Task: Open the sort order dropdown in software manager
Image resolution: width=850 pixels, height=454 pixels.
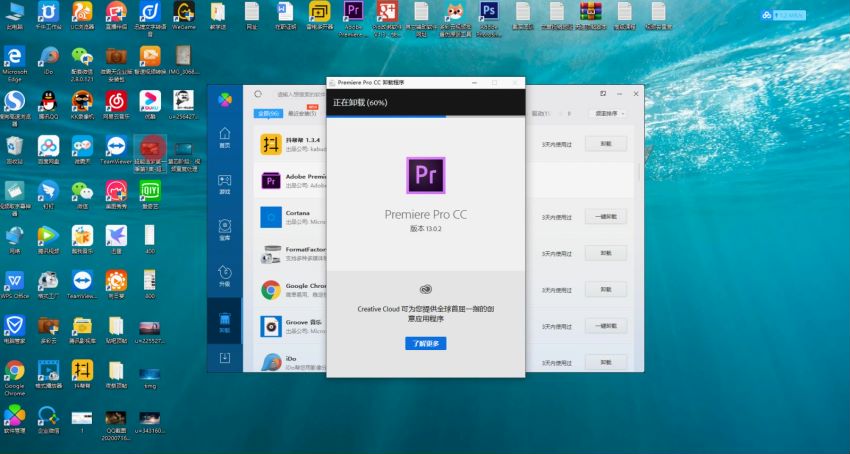Action: click(610, 113)
